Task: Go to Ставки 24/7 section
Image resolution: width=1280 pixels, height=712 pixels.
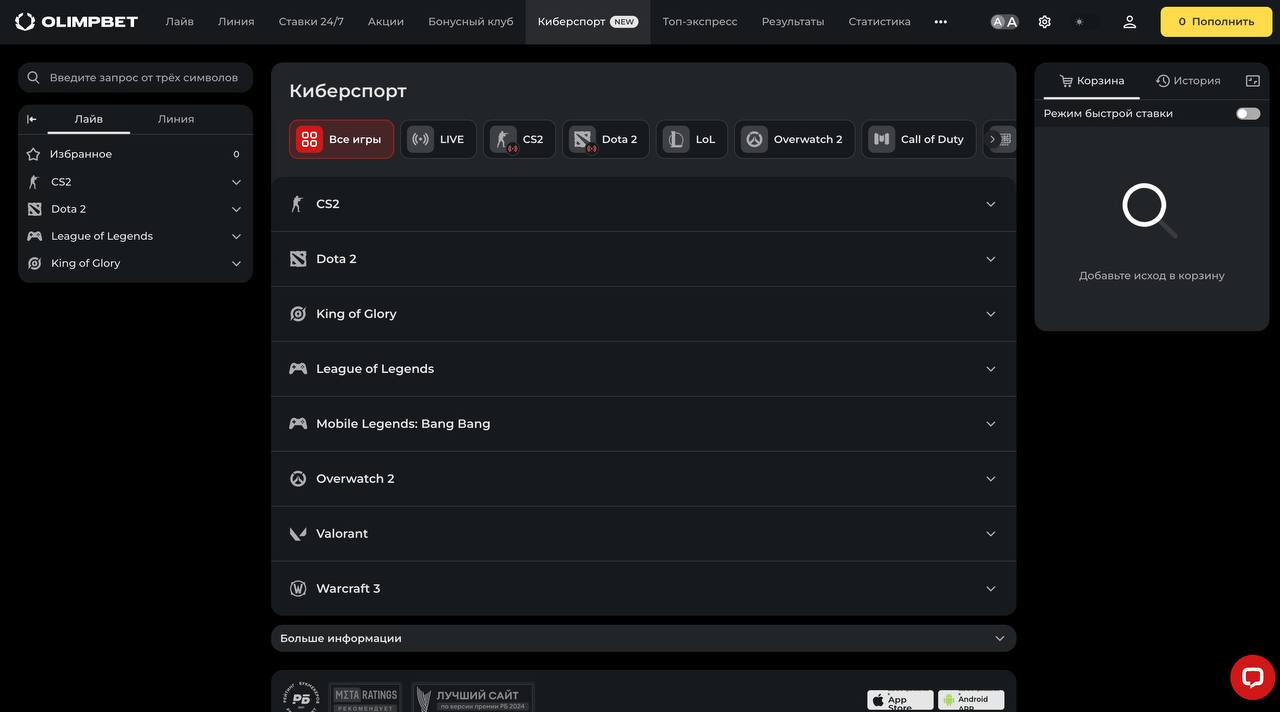Action: pos(311,21)
